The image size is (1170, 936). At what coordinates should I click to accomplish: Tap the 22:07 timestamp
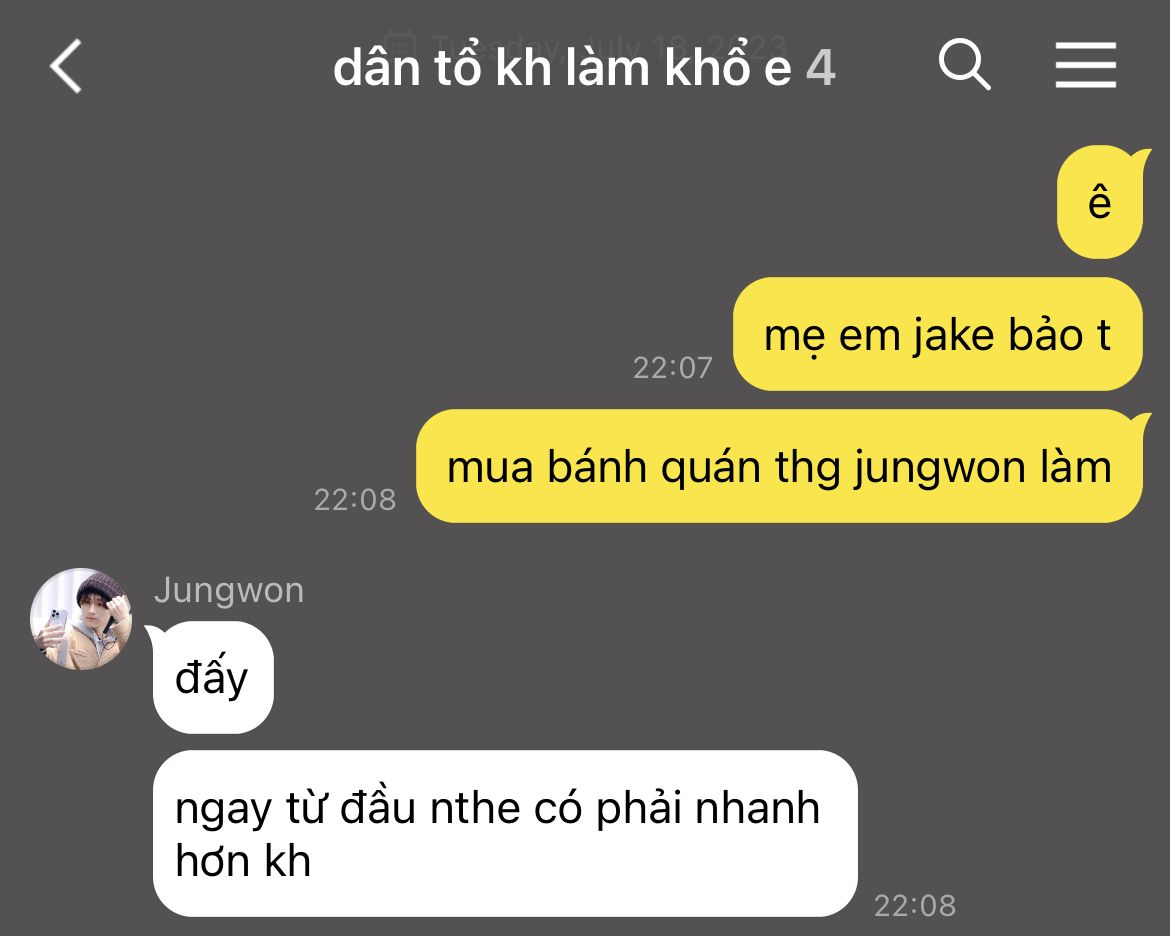(672, 368)
